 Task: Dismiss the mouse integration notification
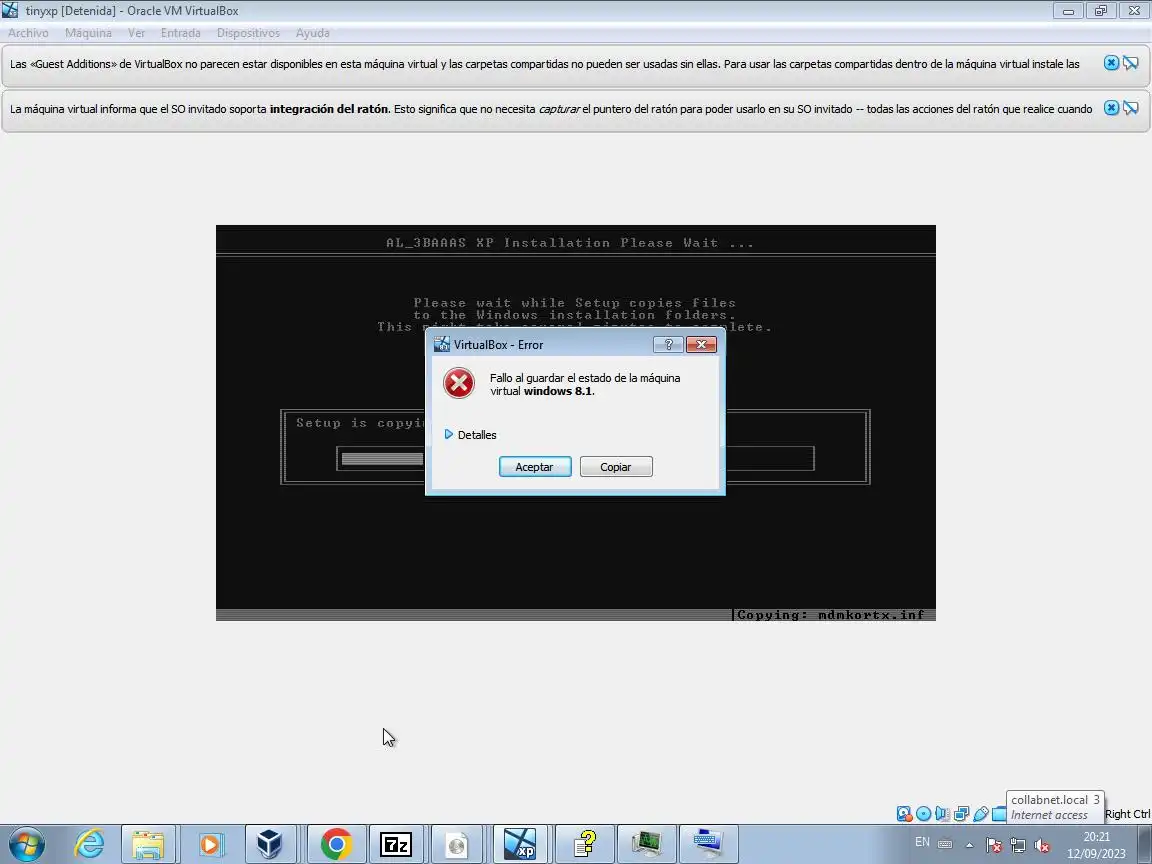(x=1112, y=108)
